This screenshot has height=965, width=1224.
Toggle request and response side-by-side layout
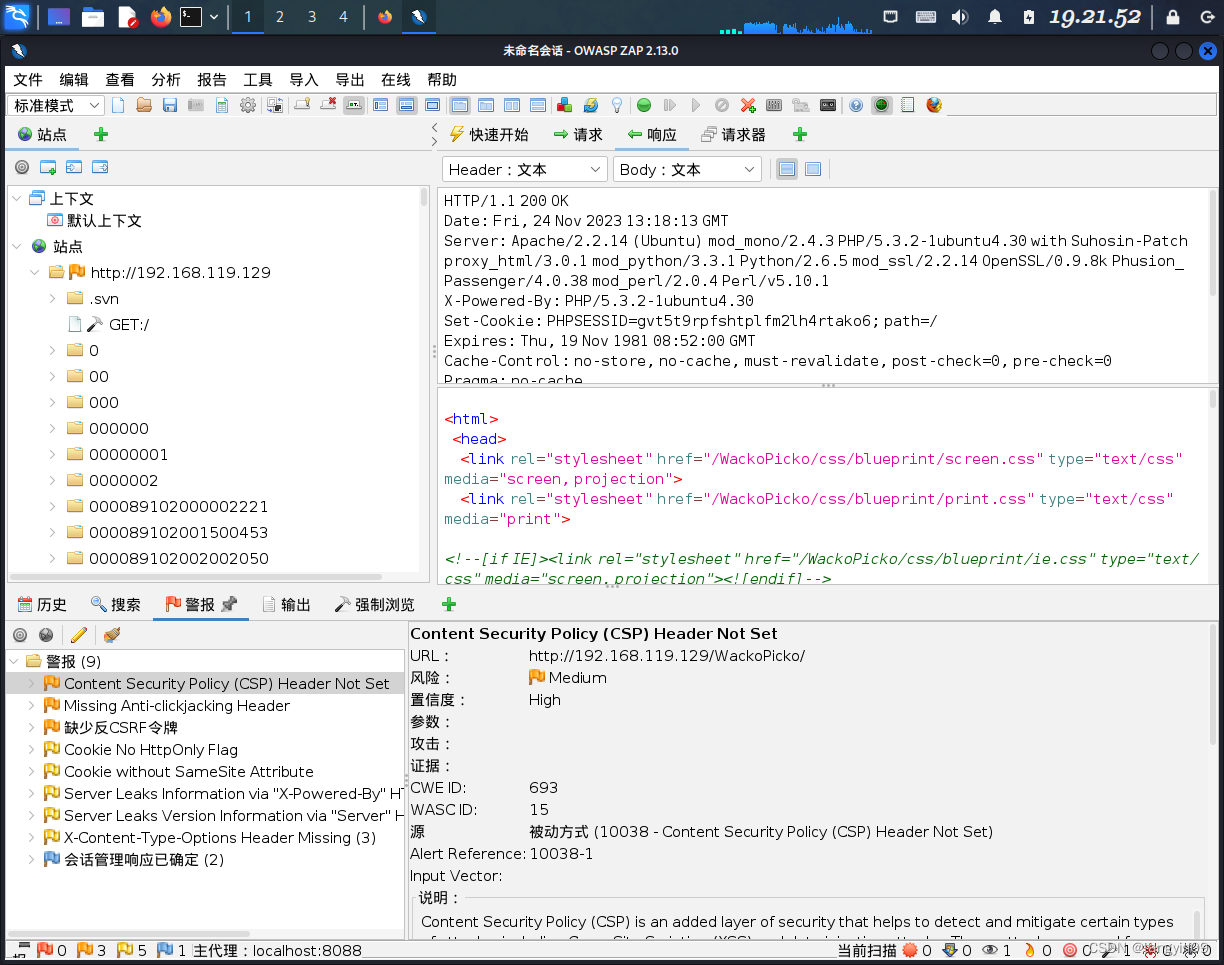pos(511,105)
